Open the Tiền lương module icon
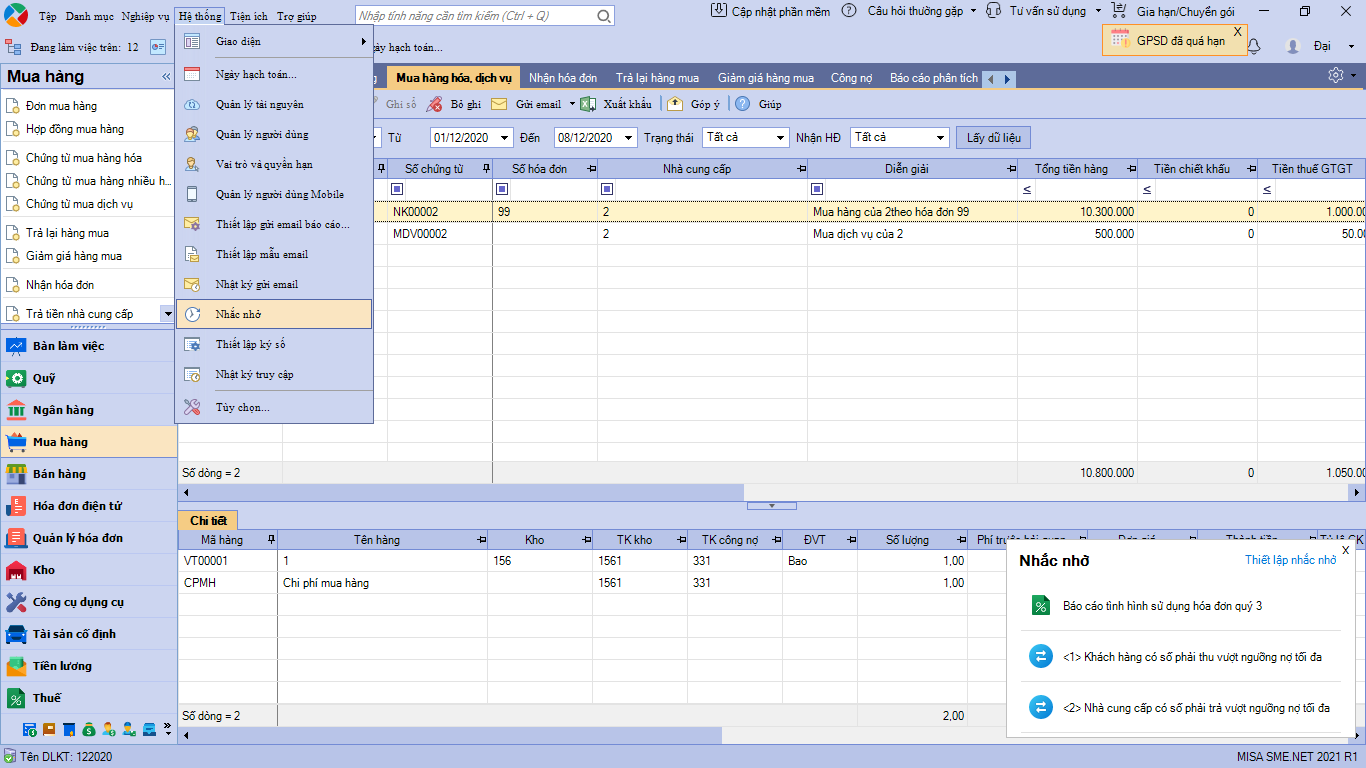The height and width of the screenshot is (768, 1366). click(x=16, y=666)
